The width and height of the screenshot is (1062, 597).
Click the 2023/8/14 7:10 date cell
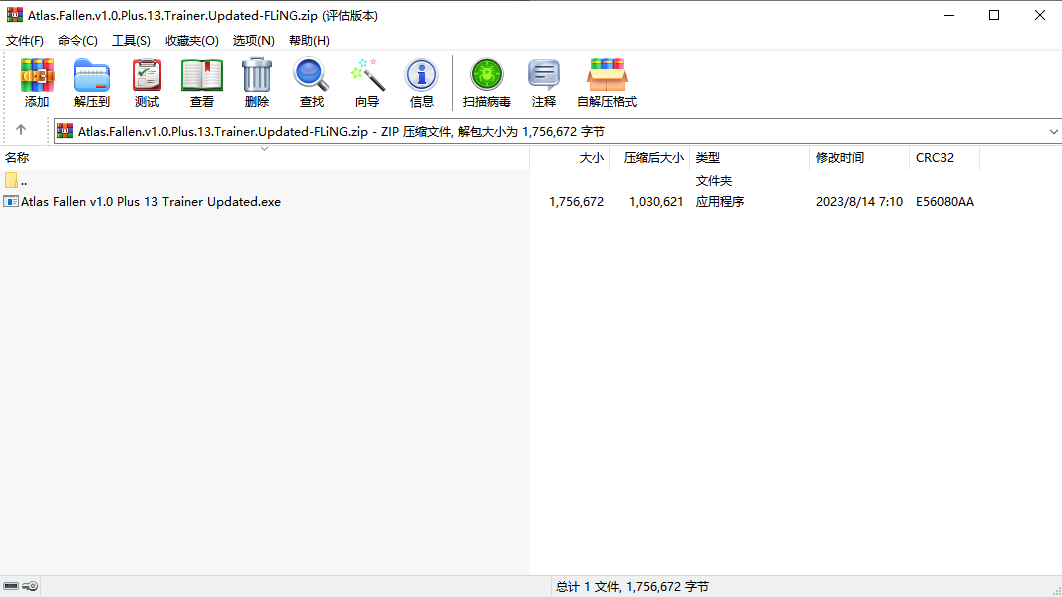click(x=859, y=201)
